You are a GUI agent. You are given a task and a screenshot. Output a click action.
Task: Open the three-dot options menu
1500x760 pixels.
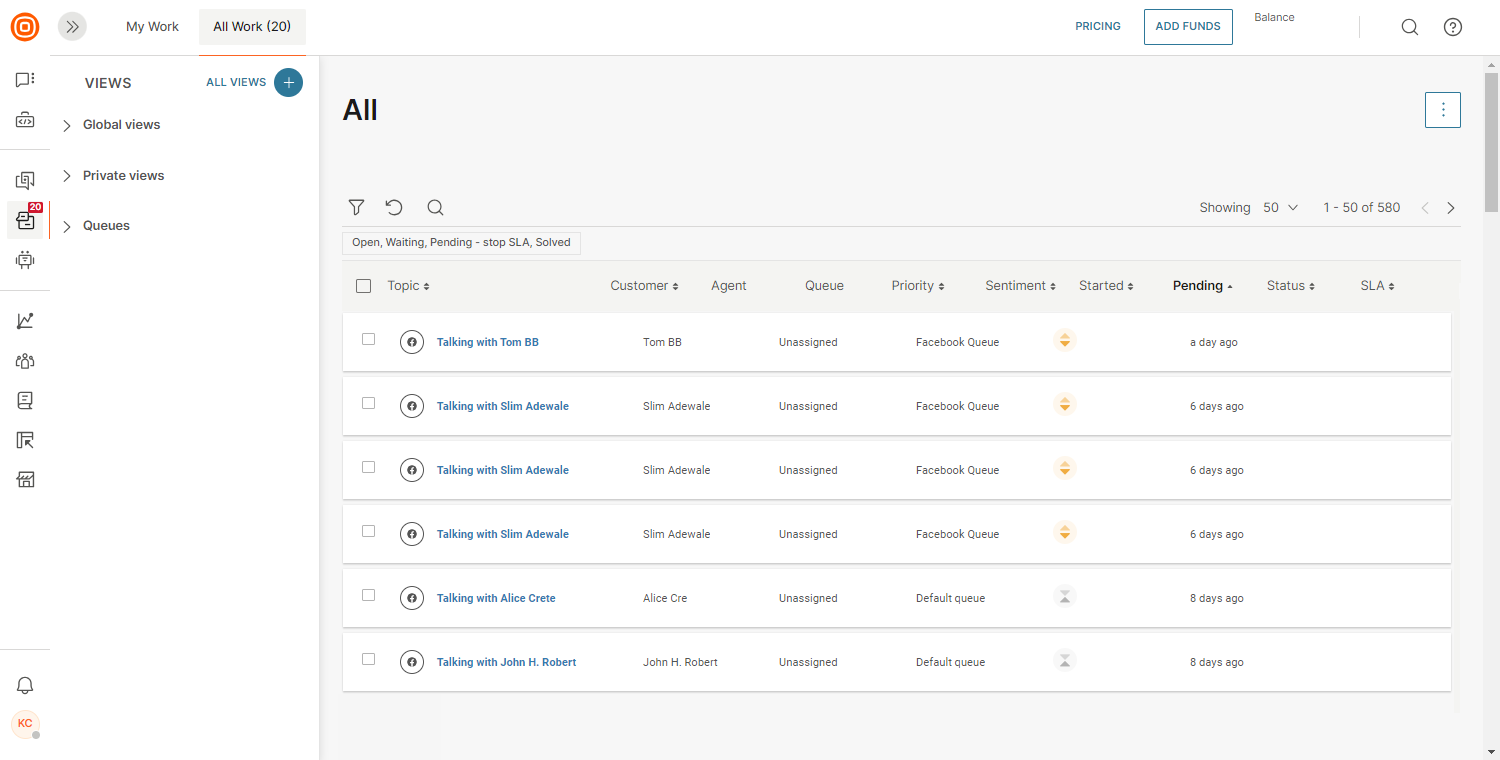pyautogui.click(x=1442, y=110)
